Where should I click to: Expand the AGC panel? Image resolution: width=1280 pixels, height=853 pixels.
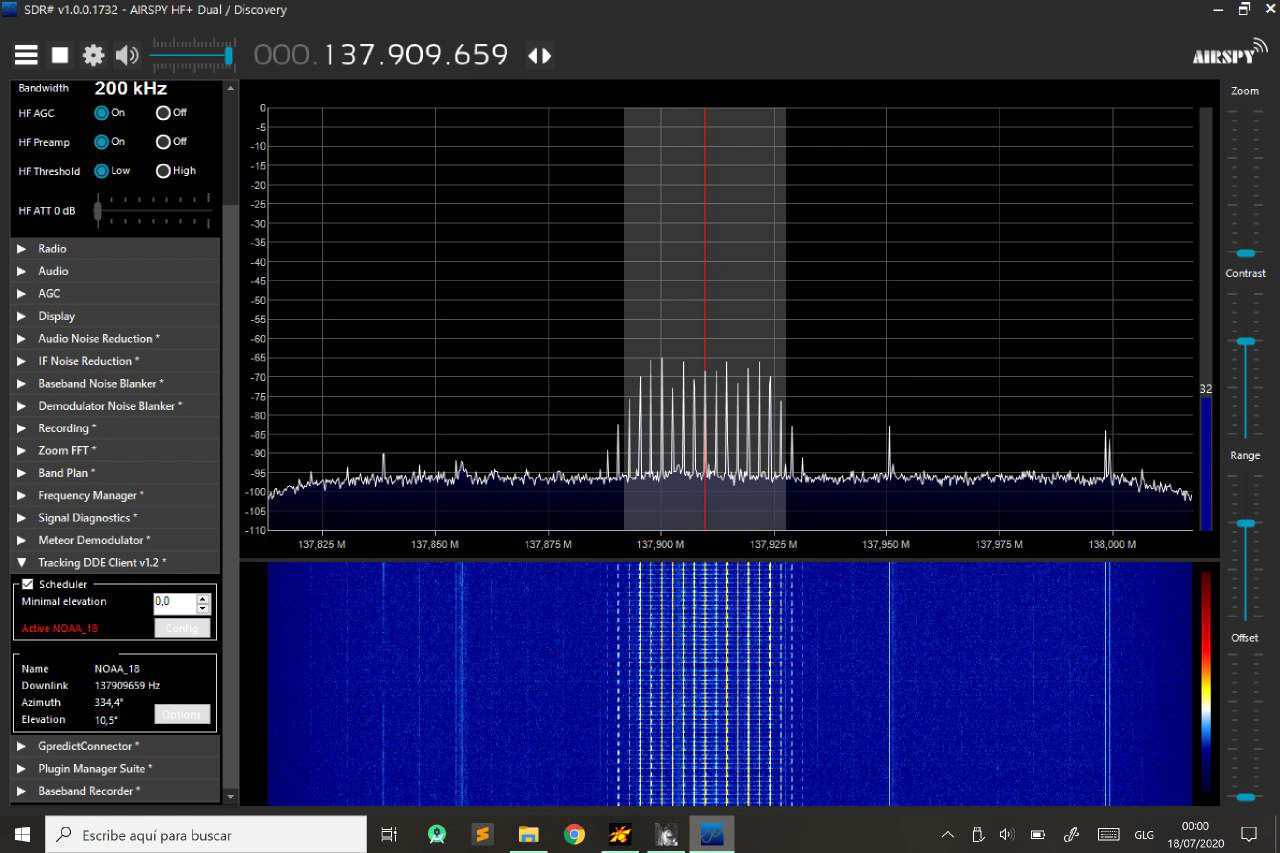click(x=115, y=293)
